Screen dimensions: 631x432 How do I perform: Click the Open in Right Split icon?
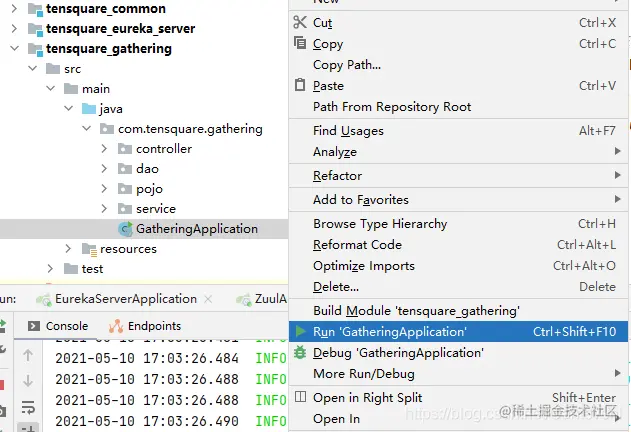(x=300, y=397)
